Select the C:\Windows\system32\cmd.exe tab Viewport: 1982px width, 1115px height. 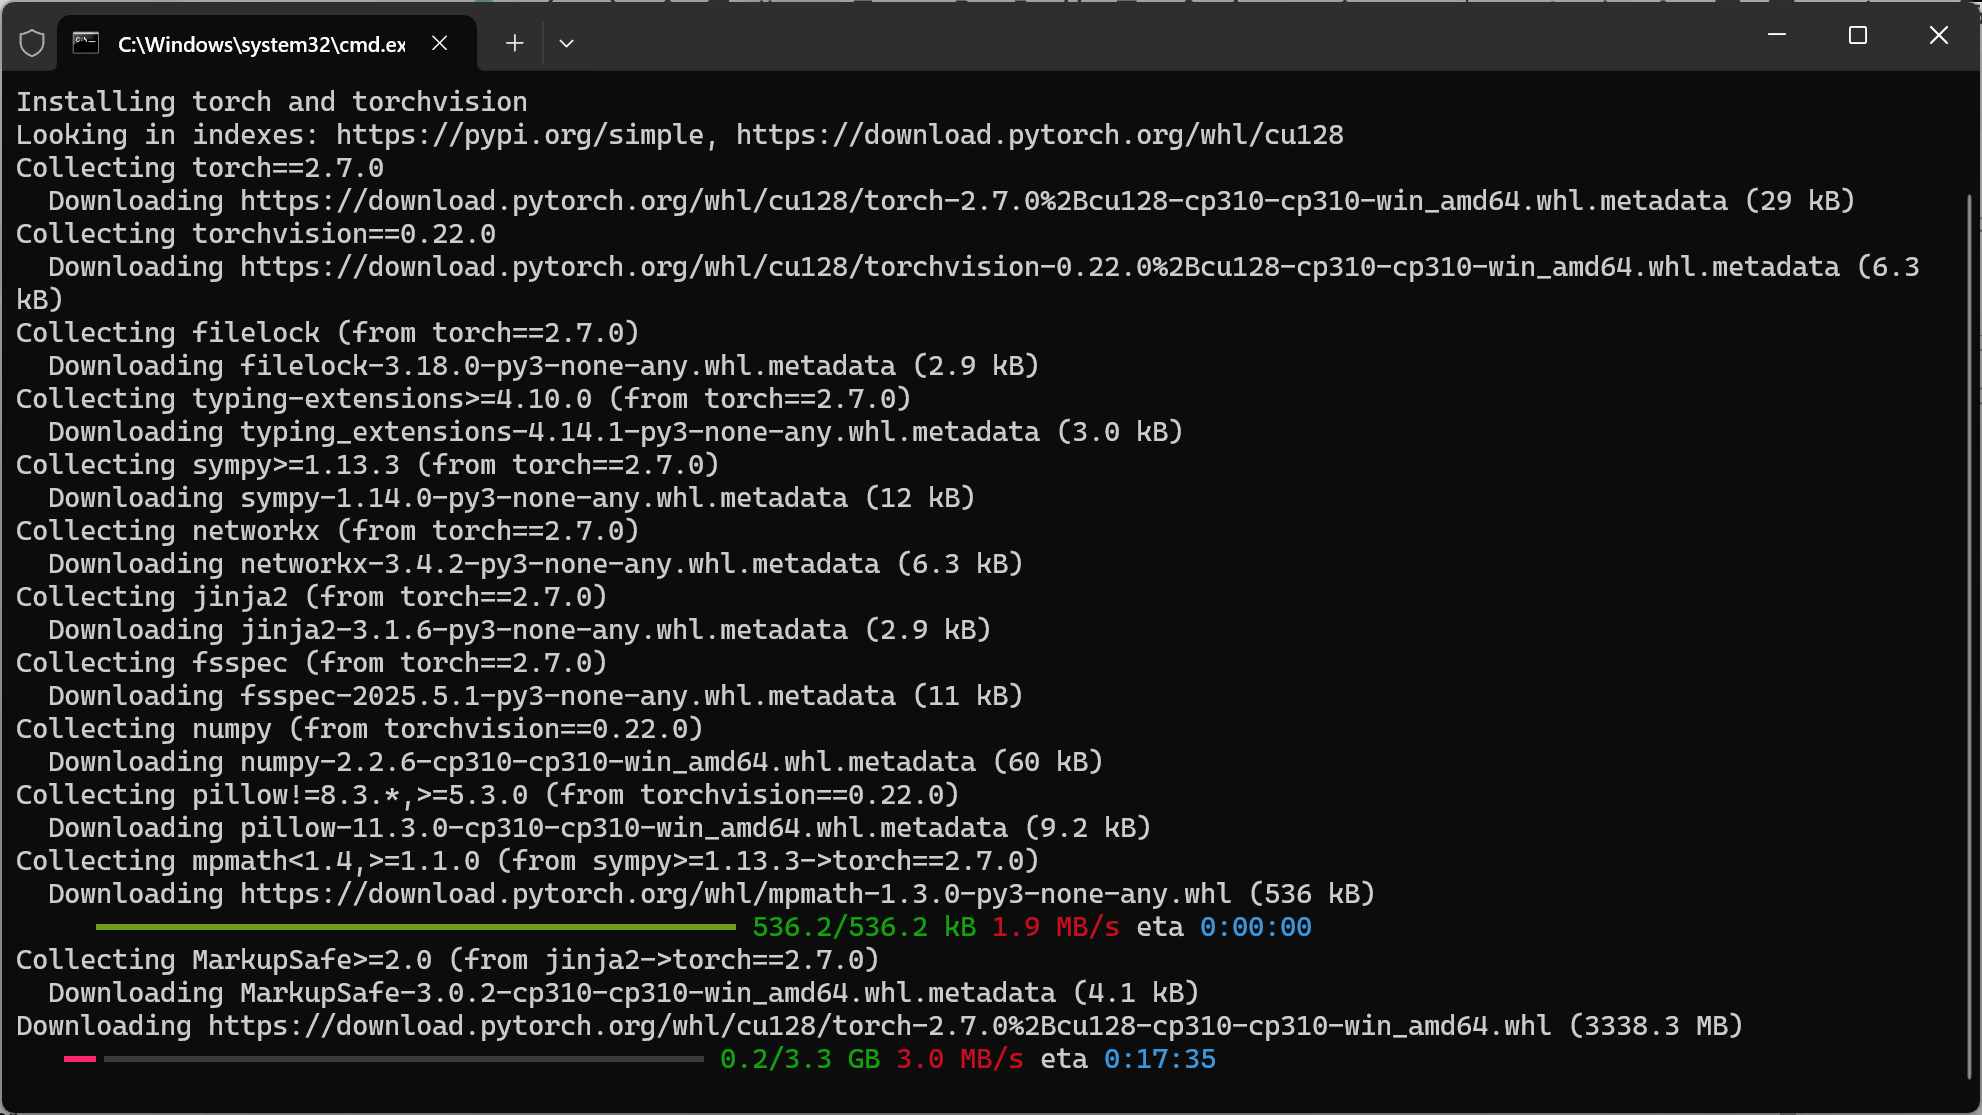[261, 44]
